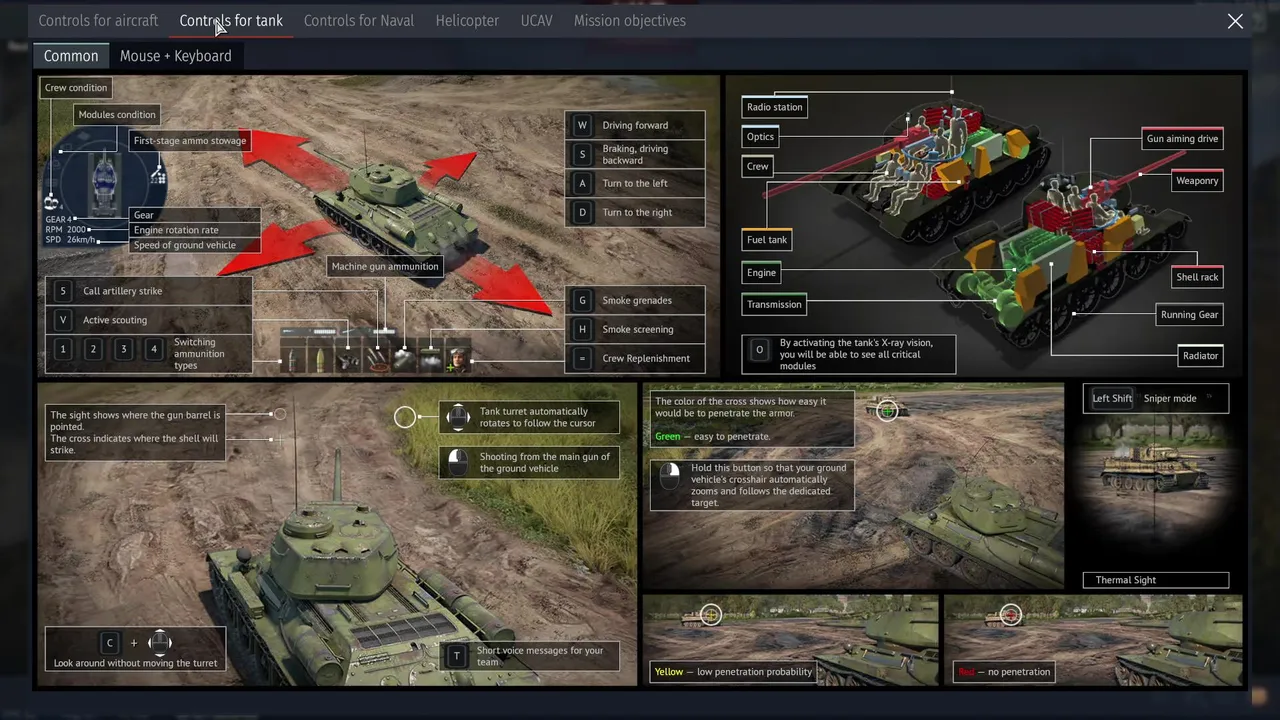Click the First-stage ammo stowage label
Screen dimensions: 1280x720
coord(190,141)
